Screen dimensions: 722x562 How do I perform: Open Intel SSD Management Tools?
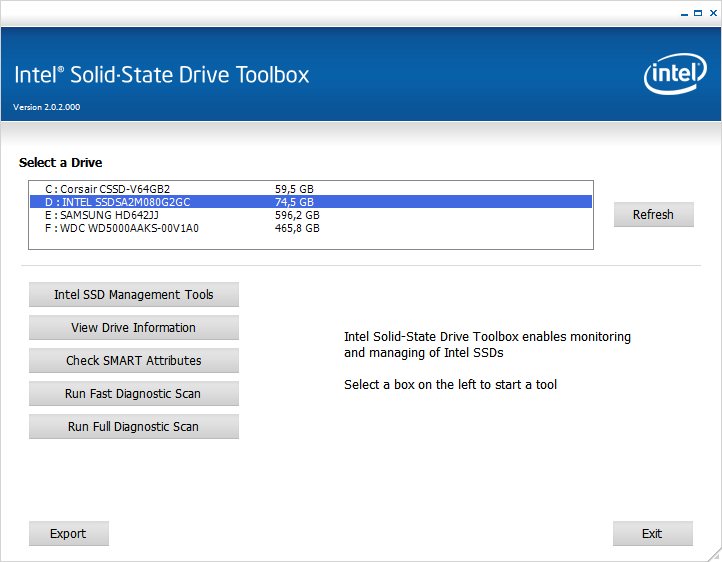coord(134,295)
